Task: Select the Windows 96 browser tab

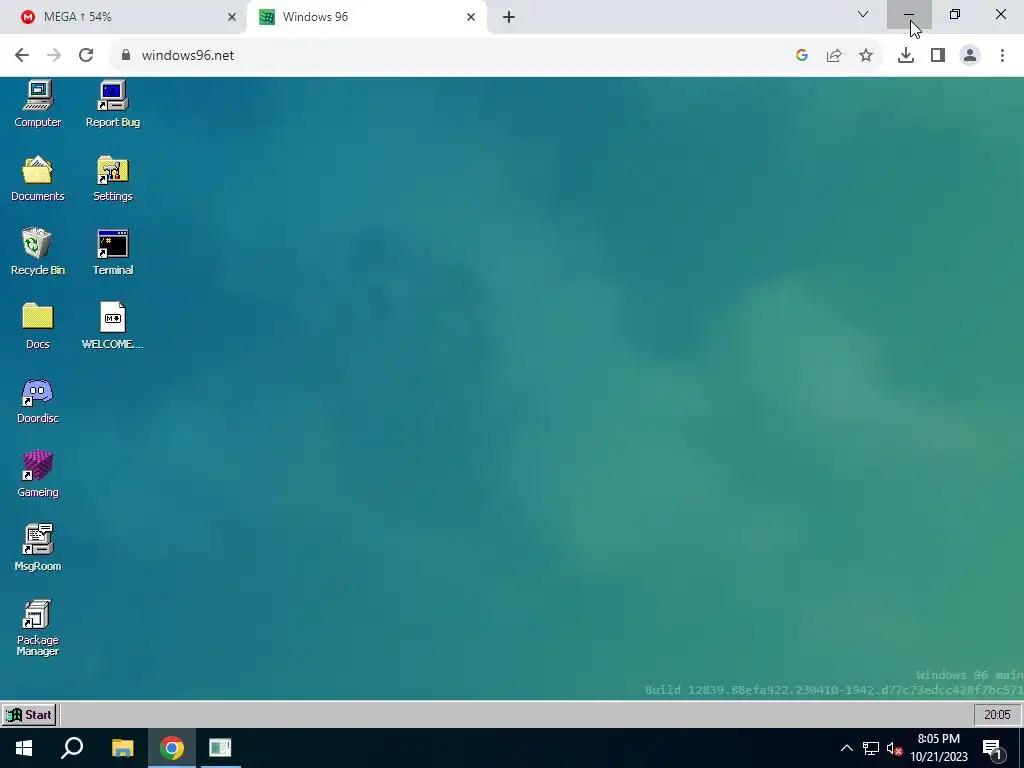Action: pos(366,17)
